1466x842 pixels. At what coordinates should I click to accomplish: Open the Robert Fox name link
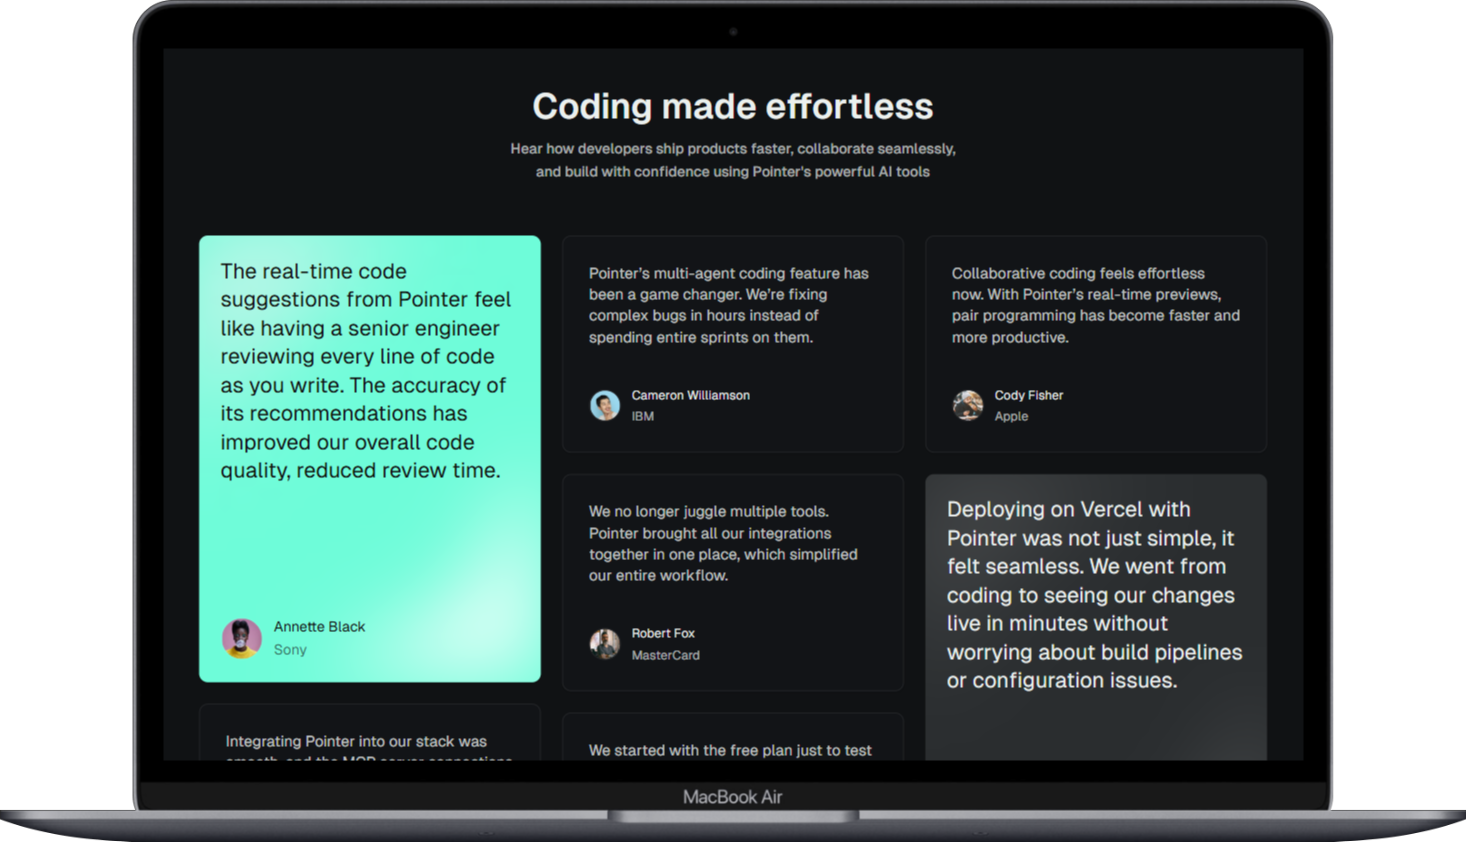[662, 633]
